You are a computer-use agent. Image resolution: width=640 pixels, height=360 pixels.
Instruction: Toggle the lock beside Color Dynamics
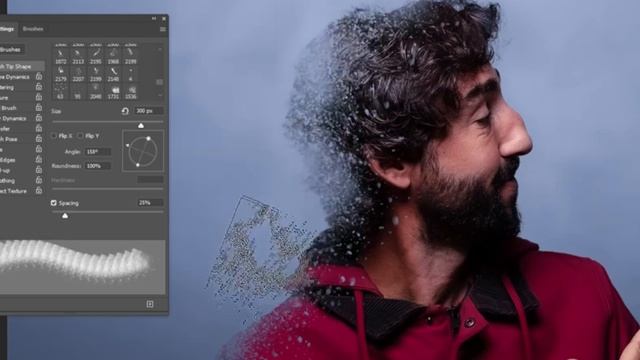coord(39,118)
